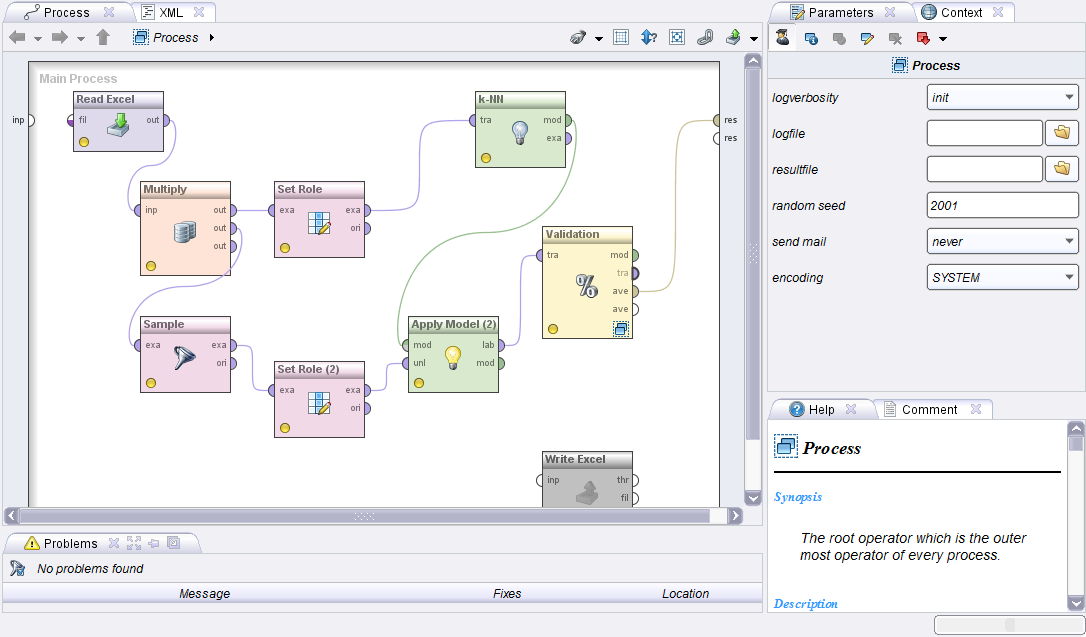Open the forward history dropdown arrow
The height and width of the screenshot is (637, 1086).
[80, 39]
